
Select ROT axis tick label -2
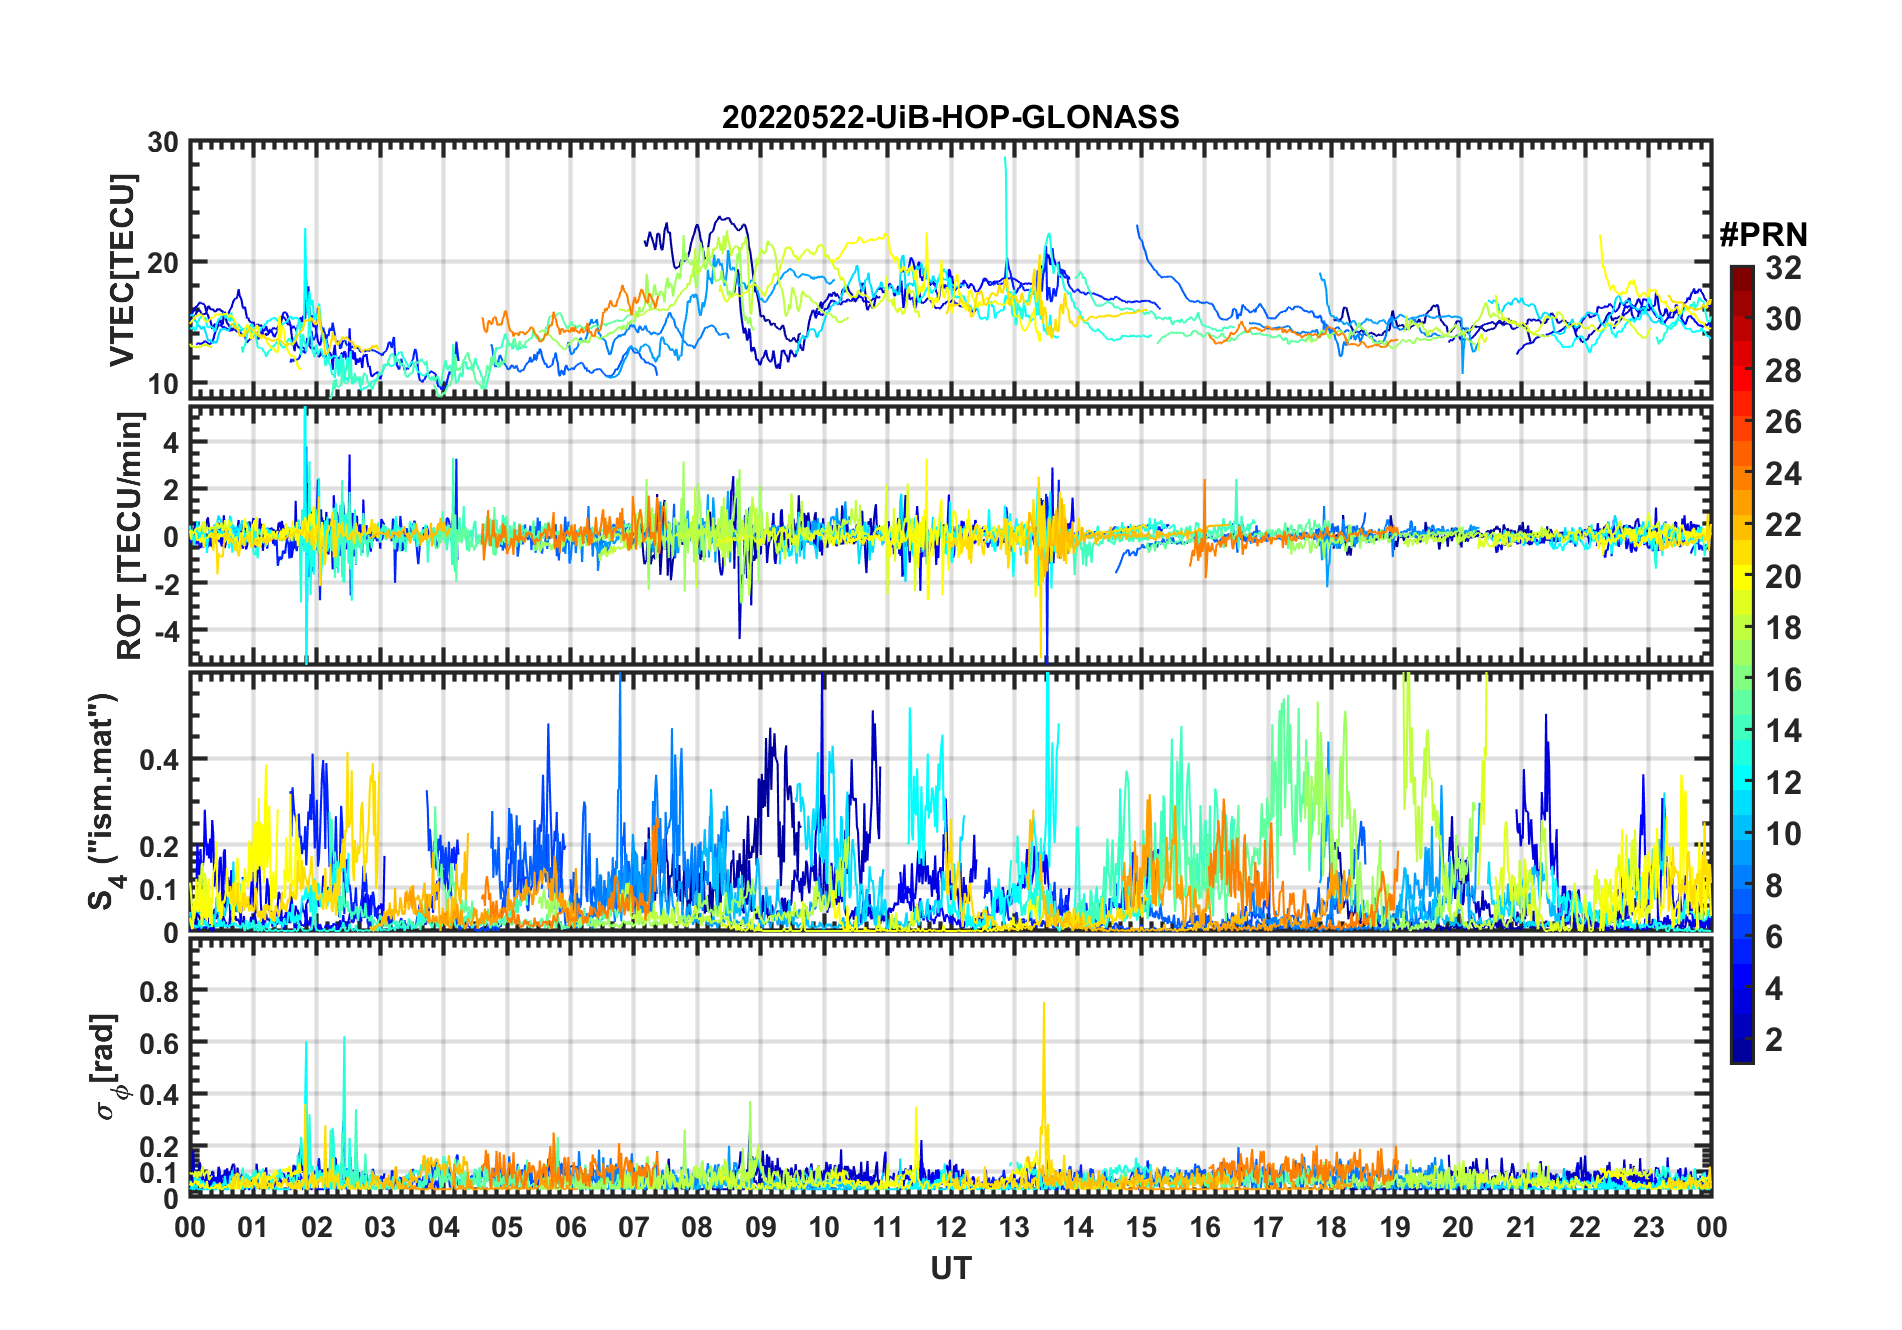click(x=166, y=583)
